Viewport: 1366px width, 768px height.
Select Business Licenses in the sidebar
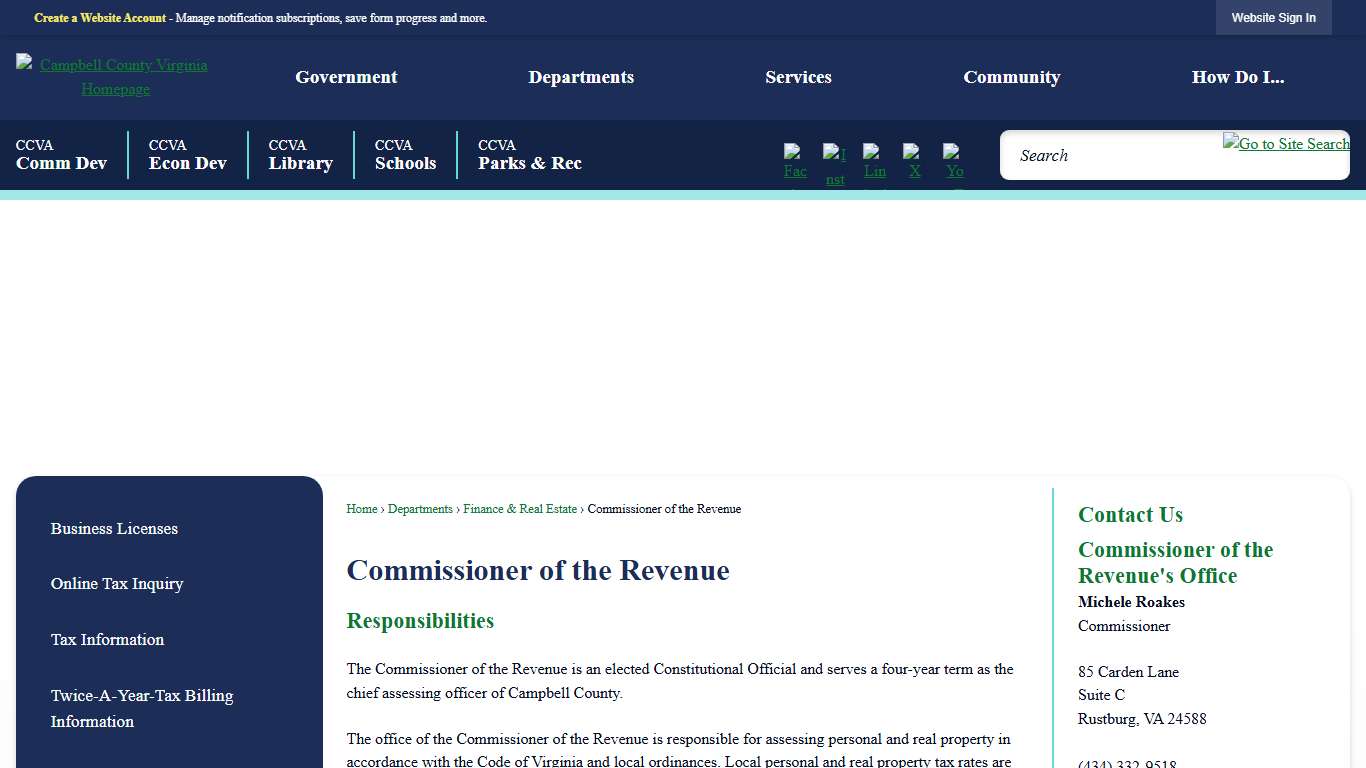[114, 529]
